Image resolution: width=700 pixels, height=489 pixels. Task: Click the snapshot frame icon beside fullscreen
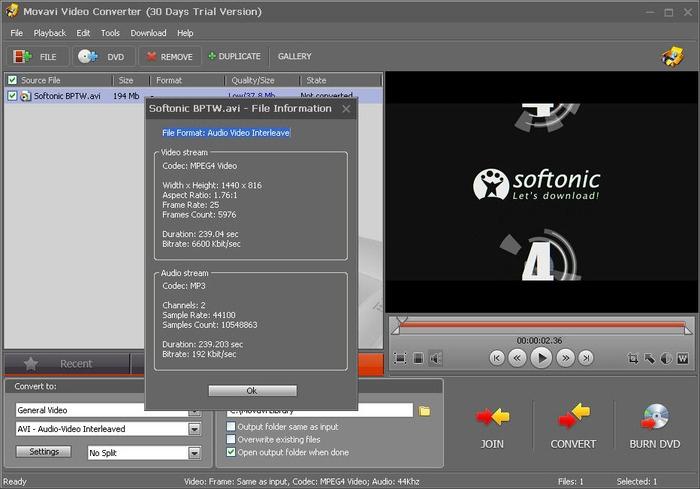click(418, 358)
